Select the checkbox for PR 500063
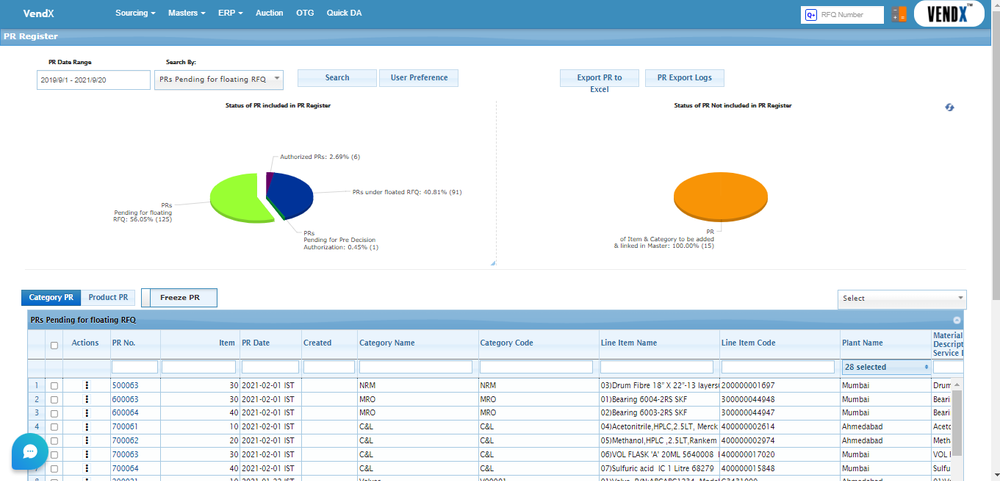 click(54, 386)
